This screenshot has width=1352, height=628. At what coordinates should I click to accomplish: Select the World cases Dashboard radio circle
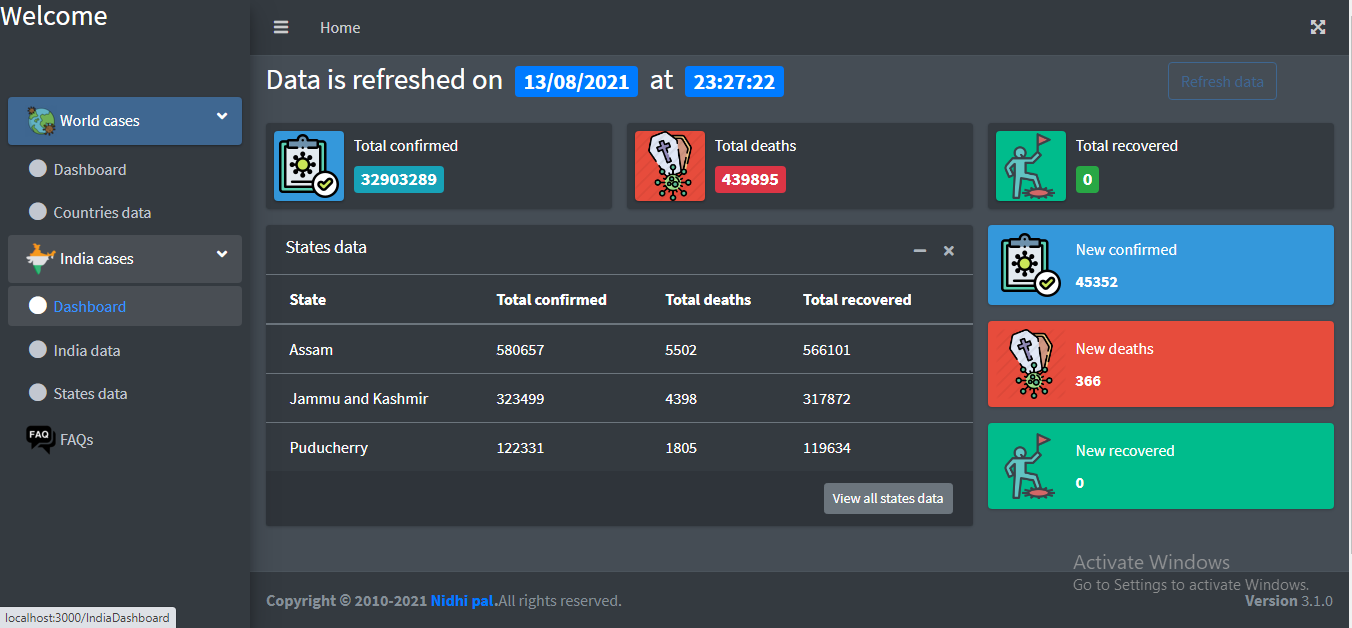click(38, 169)
